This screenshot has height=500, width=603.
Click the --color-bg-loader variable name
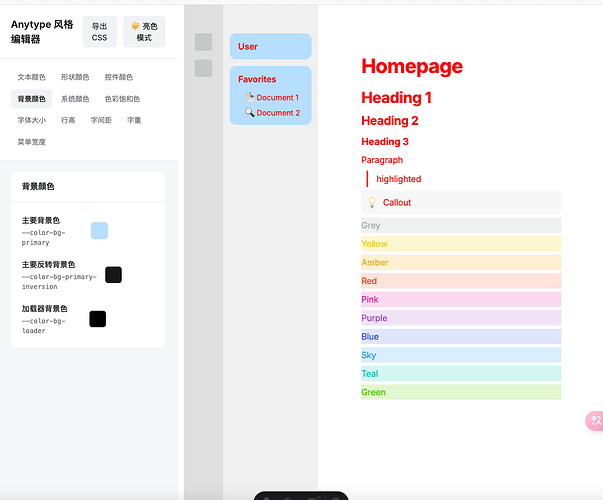coord(43,326)
